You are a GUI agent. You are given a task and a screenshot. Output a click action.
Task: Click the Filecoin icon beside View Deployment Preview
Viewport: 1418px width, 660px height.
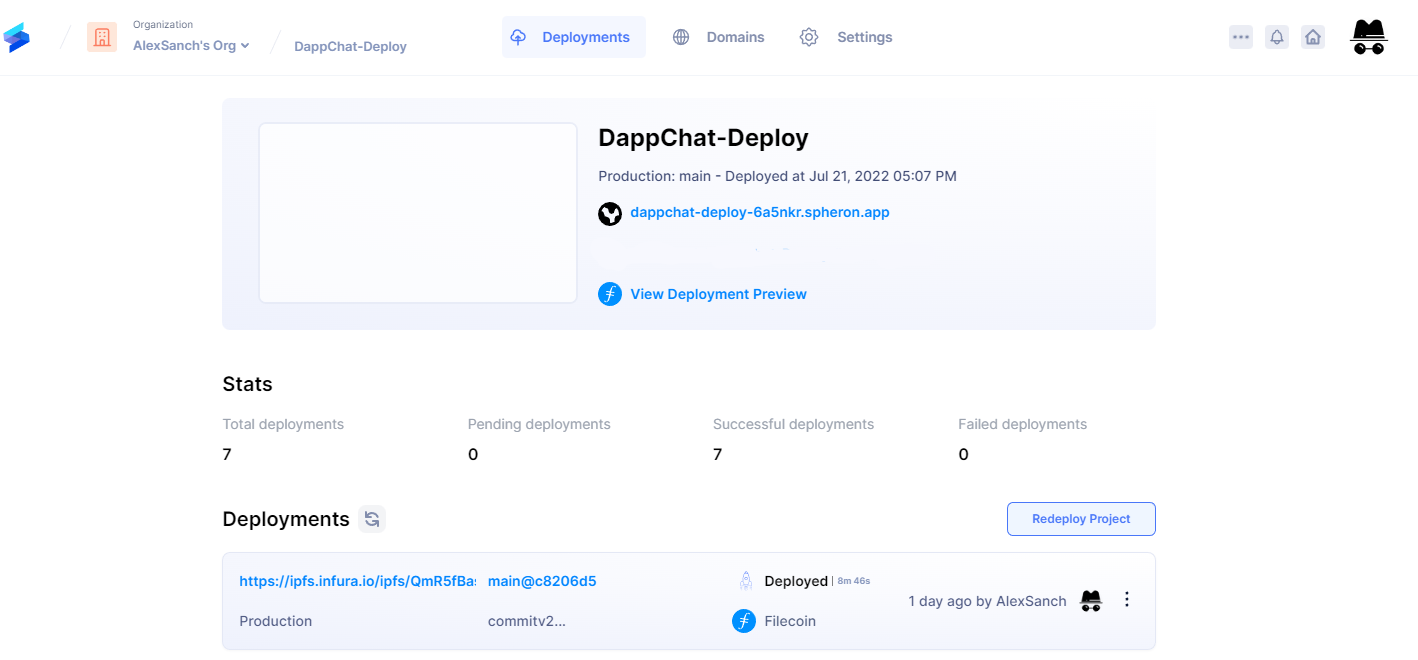[610, 294]
